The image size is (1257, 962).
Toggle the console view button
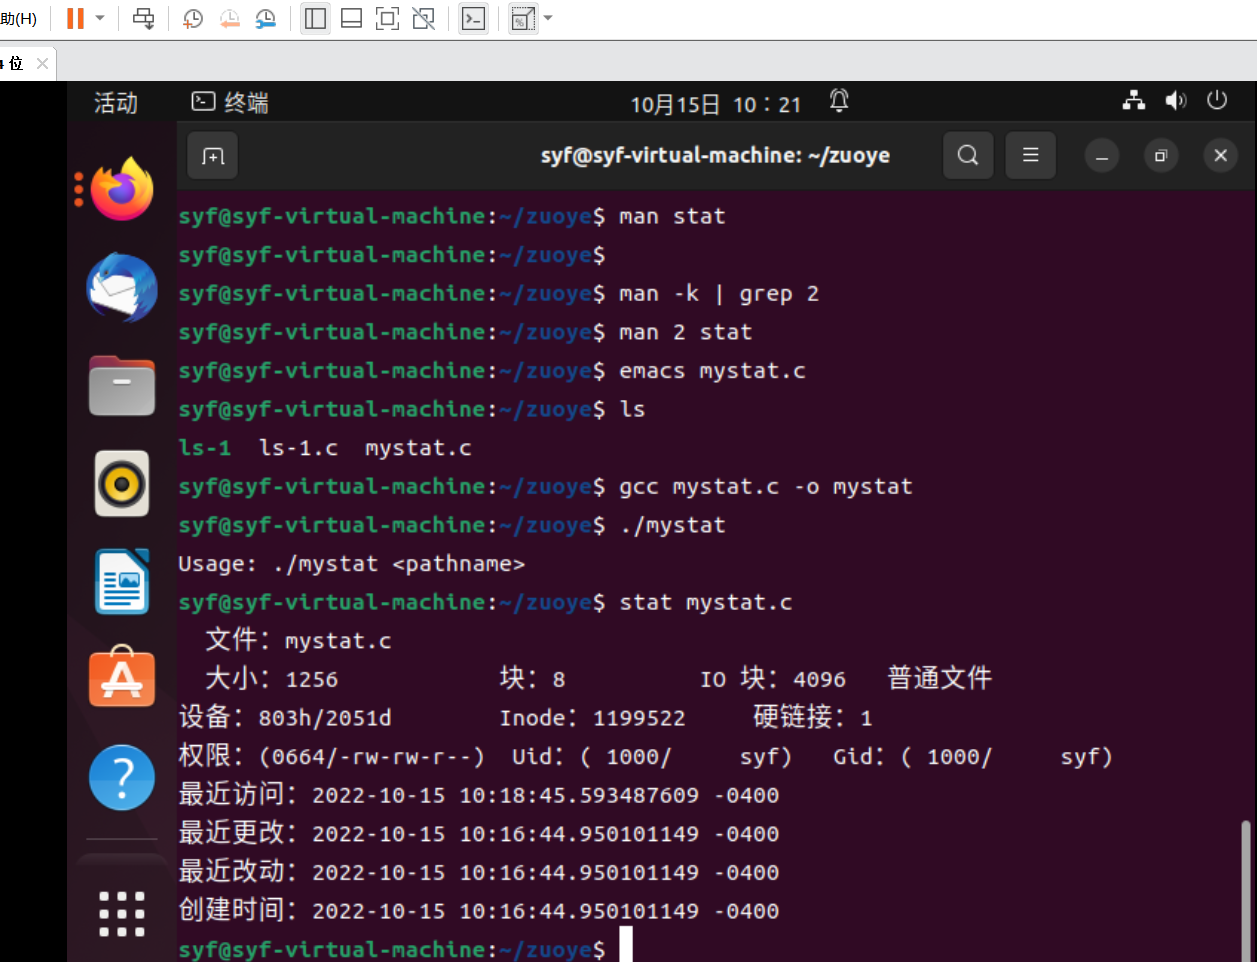(x=473, y=18)
